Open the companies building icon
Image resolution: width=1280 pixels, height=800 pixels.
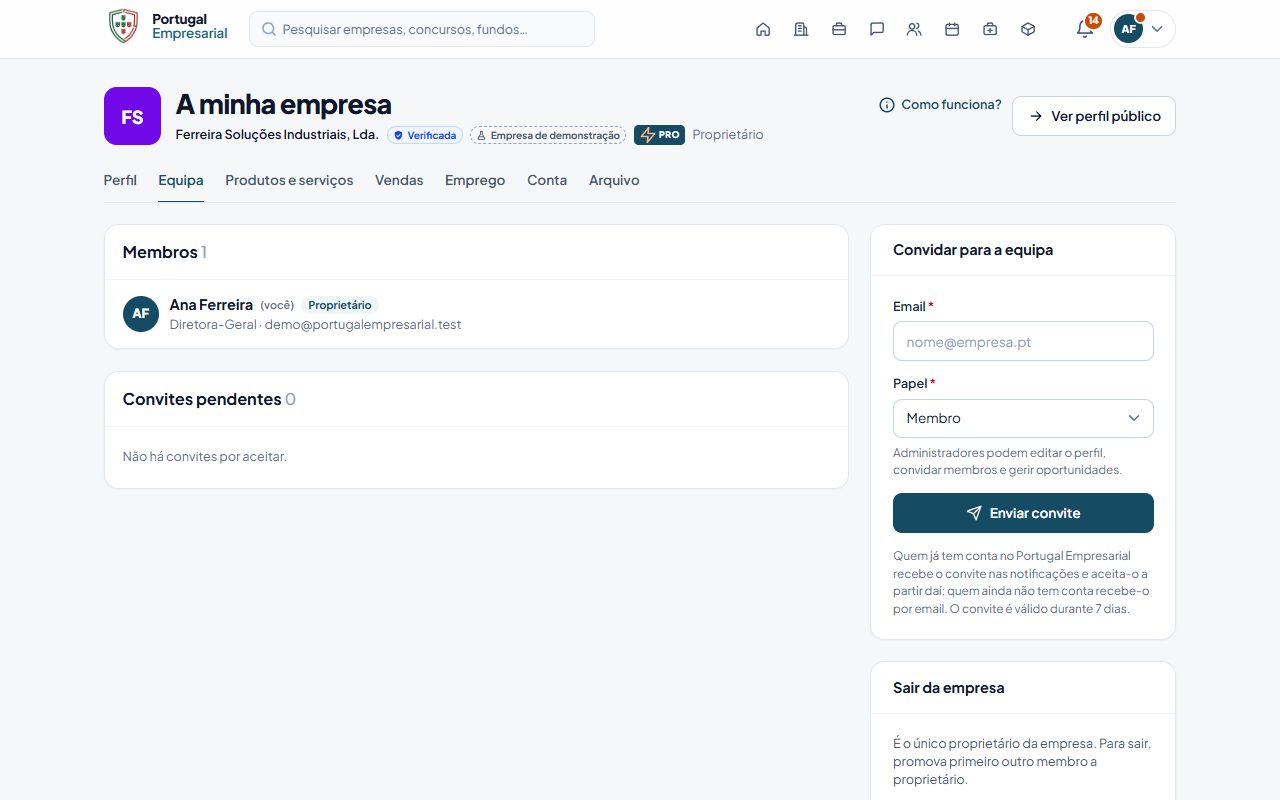801,29
